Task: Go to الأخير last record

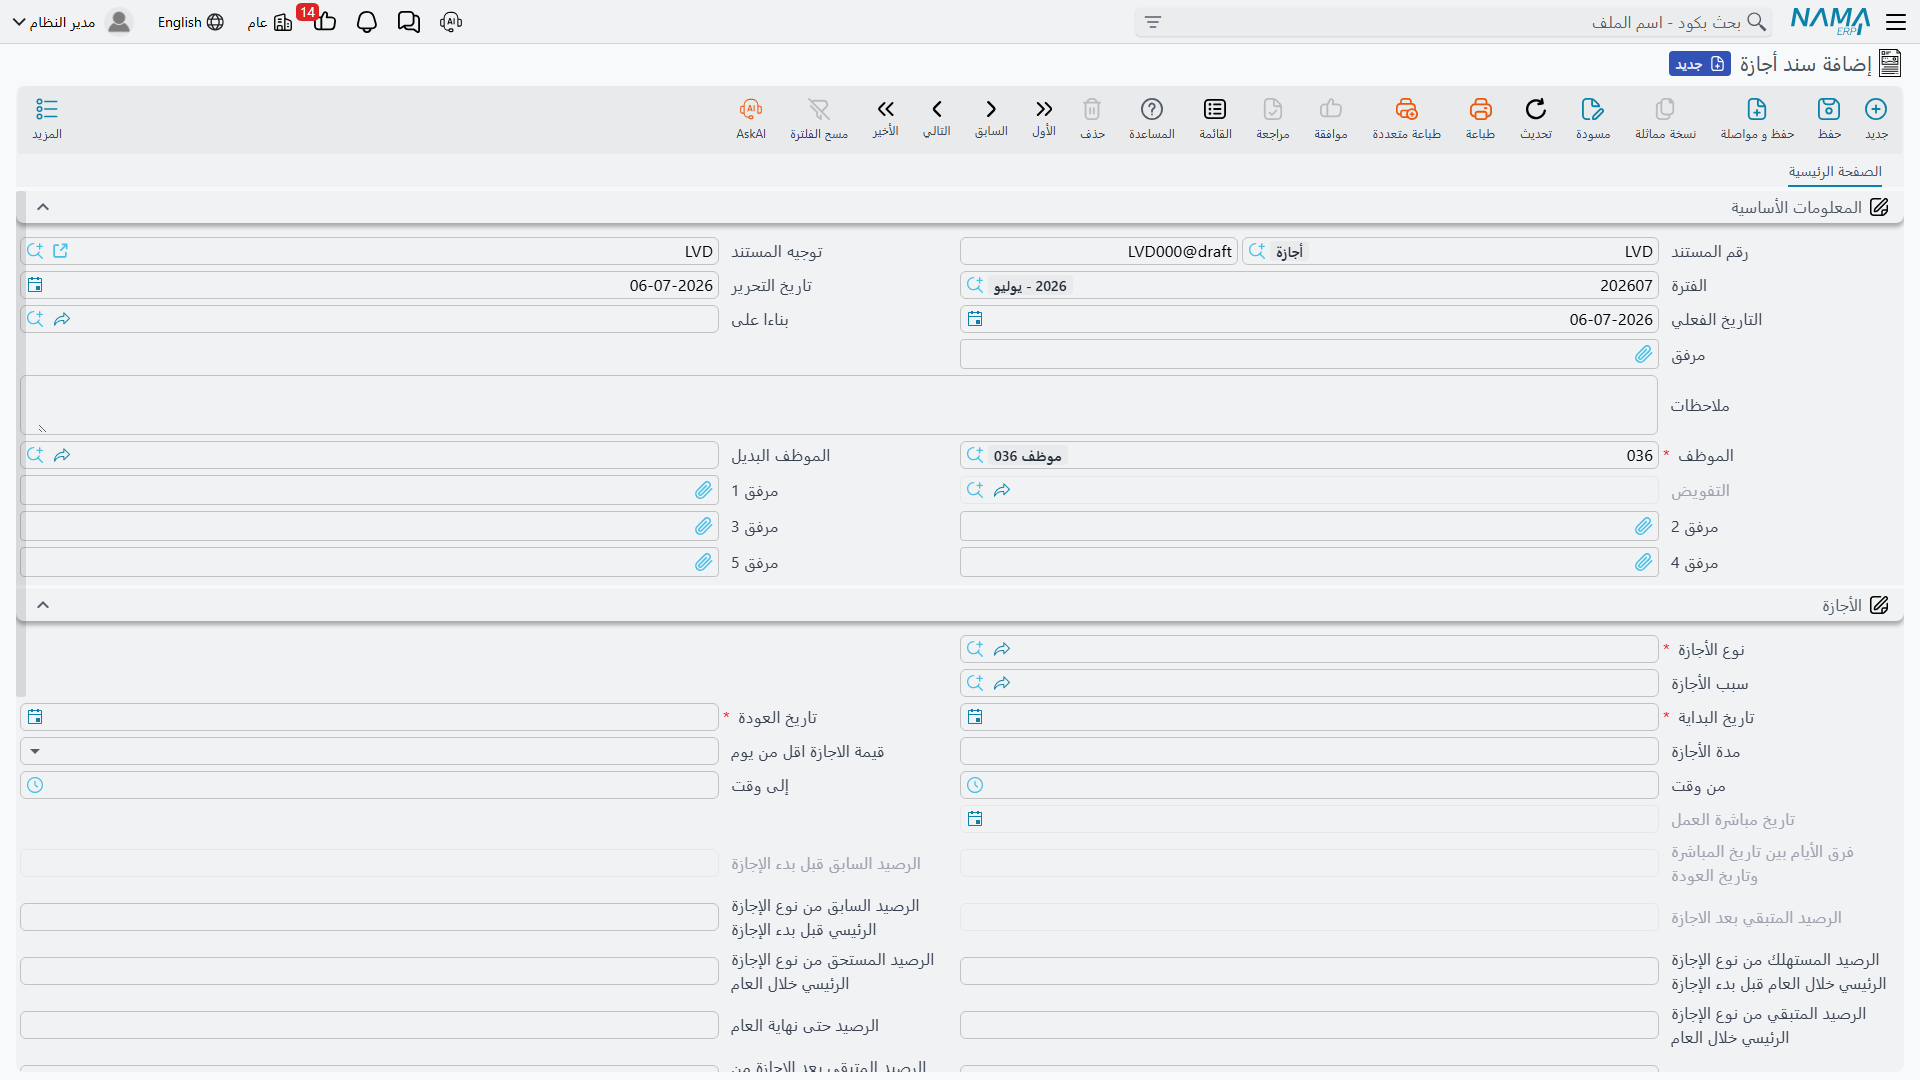Action: point(885,109)
